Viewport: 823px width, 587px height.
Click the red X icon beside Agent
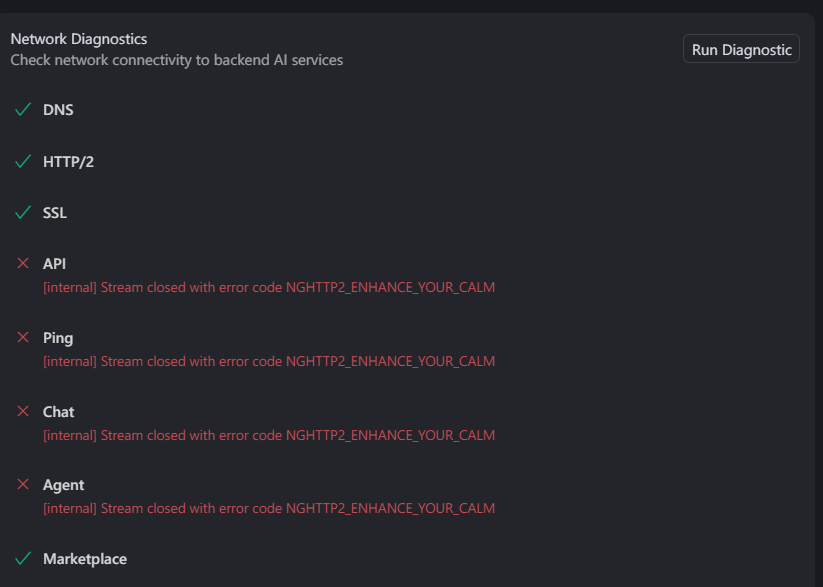coord(23,484)
